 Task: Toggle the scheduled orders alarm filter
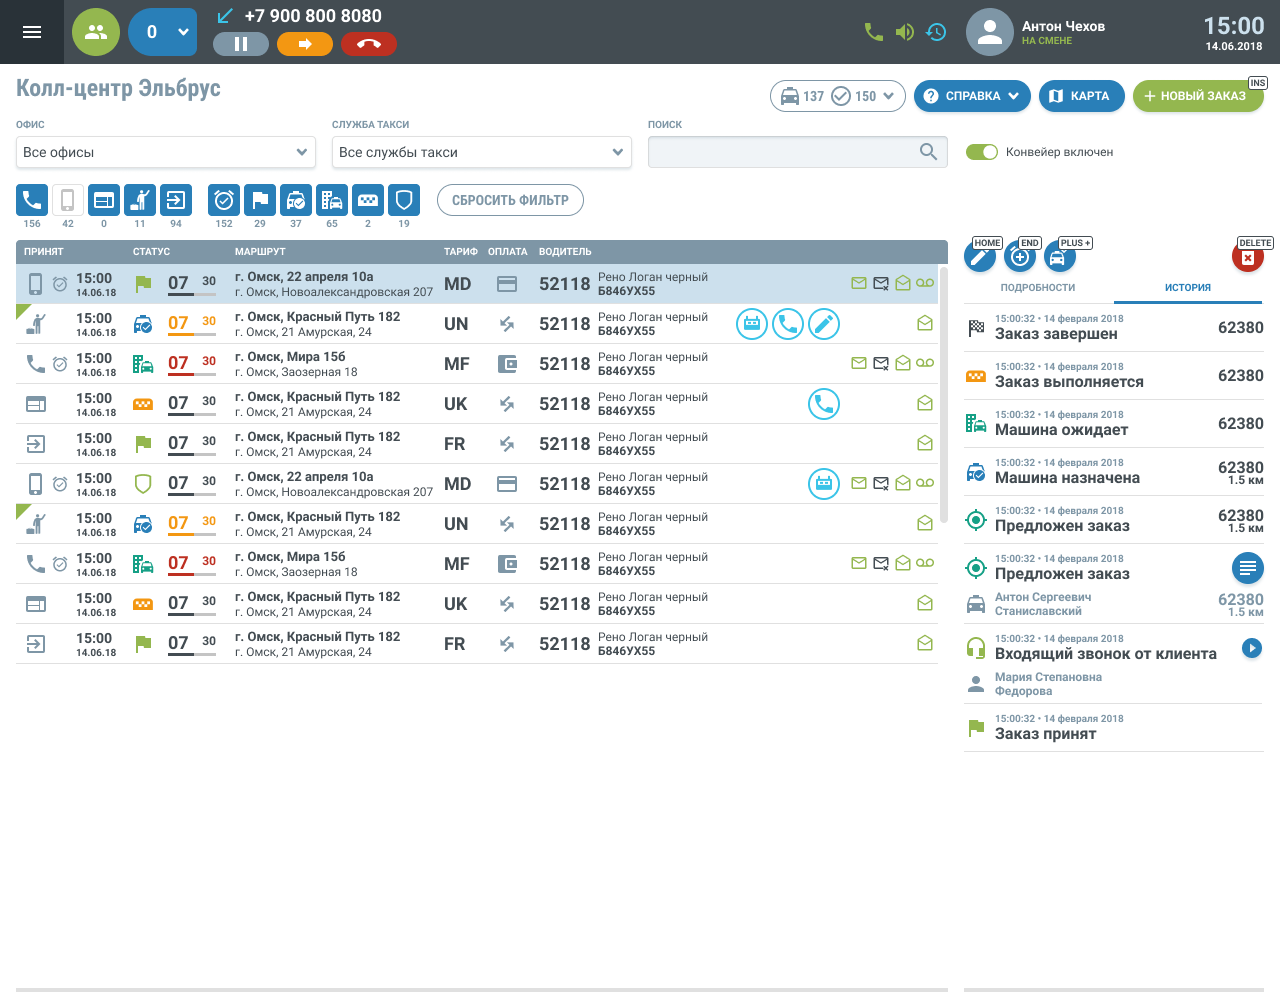[224, 200]
